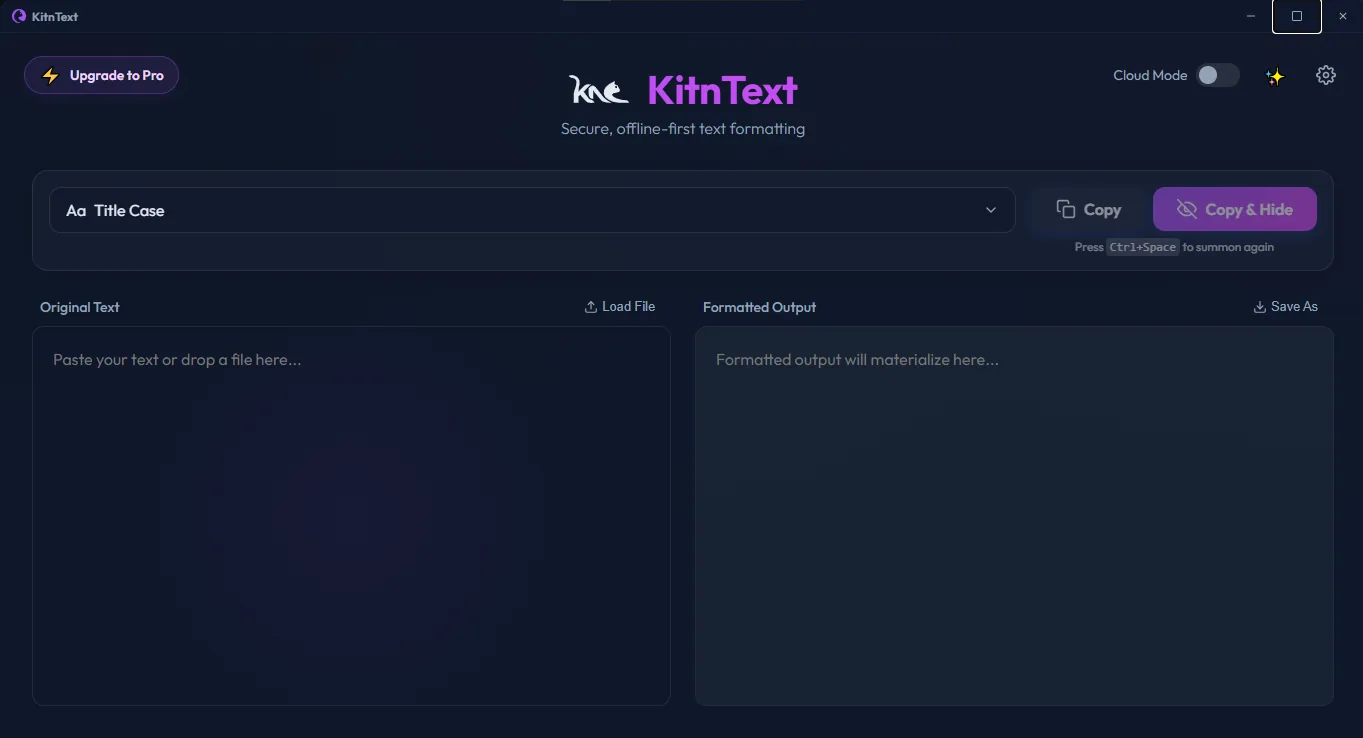1363x738 pixels.
Task: Open settings via the gear icon
Action: (x=1326, y=75)
